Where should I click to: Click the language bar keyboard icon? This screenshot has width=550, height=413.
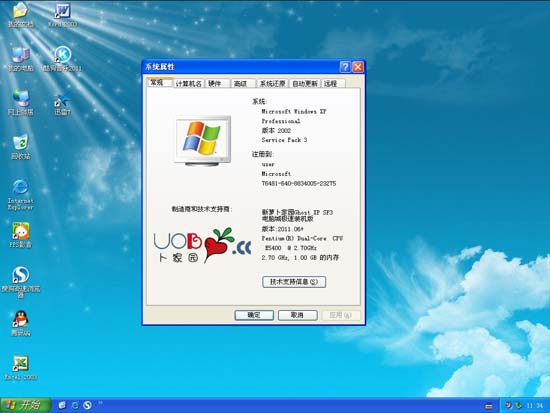pyautogui.click(x=489, y=406)
